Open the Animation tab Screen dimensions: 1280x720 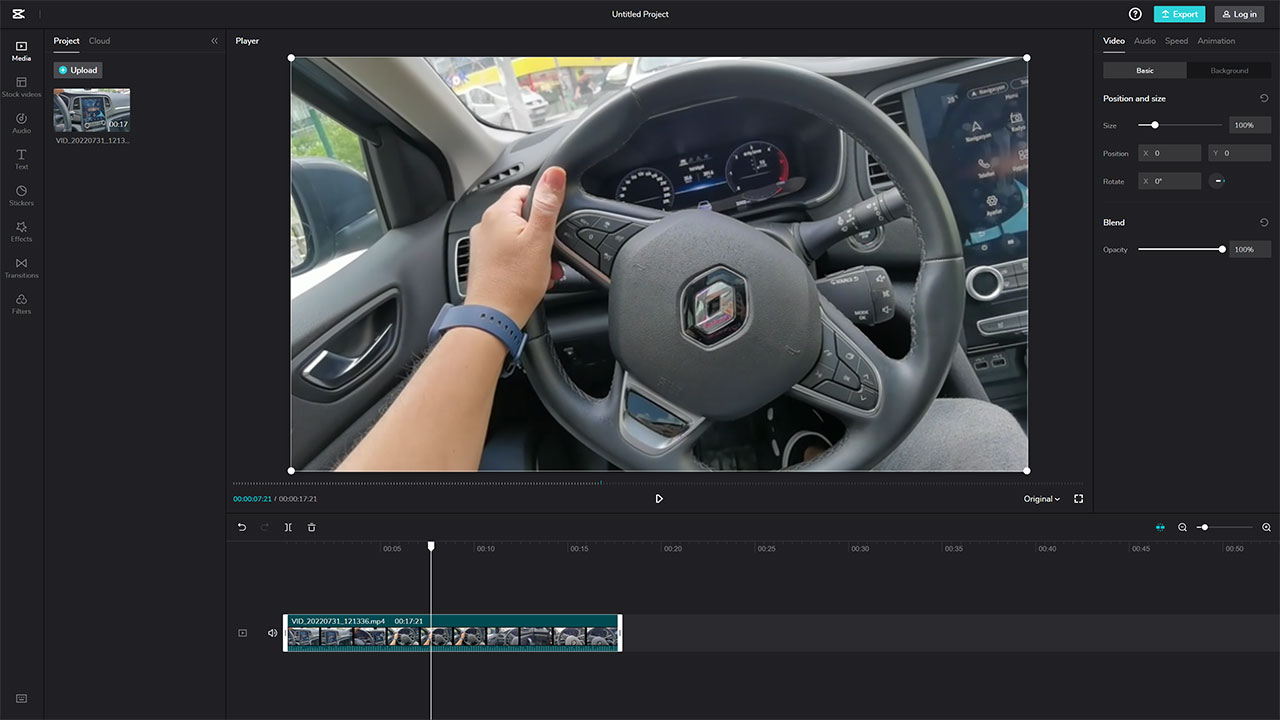point(1216,41)
